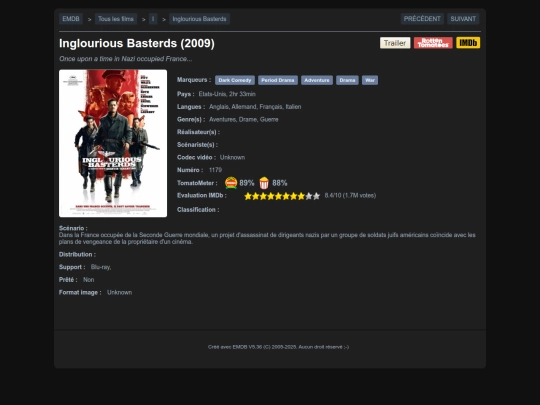This screenshot has width=540, height=405.
Task: Open the IMDb badge icon
Action: click(468, 43)
